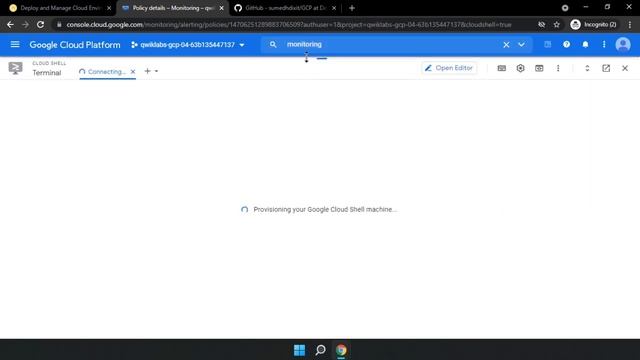
Task: Toggle the on-screen keyboard icon
Action: tap(502, 68)
